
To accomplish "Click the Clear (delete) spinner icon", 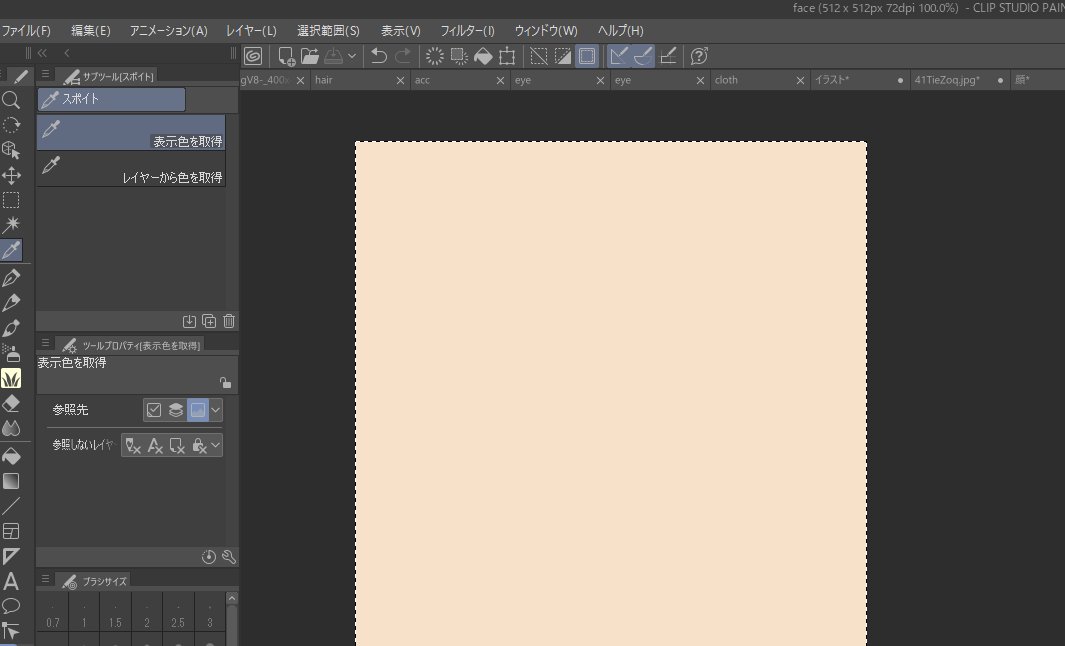I will pyautogui.click(x=435, y=56).
